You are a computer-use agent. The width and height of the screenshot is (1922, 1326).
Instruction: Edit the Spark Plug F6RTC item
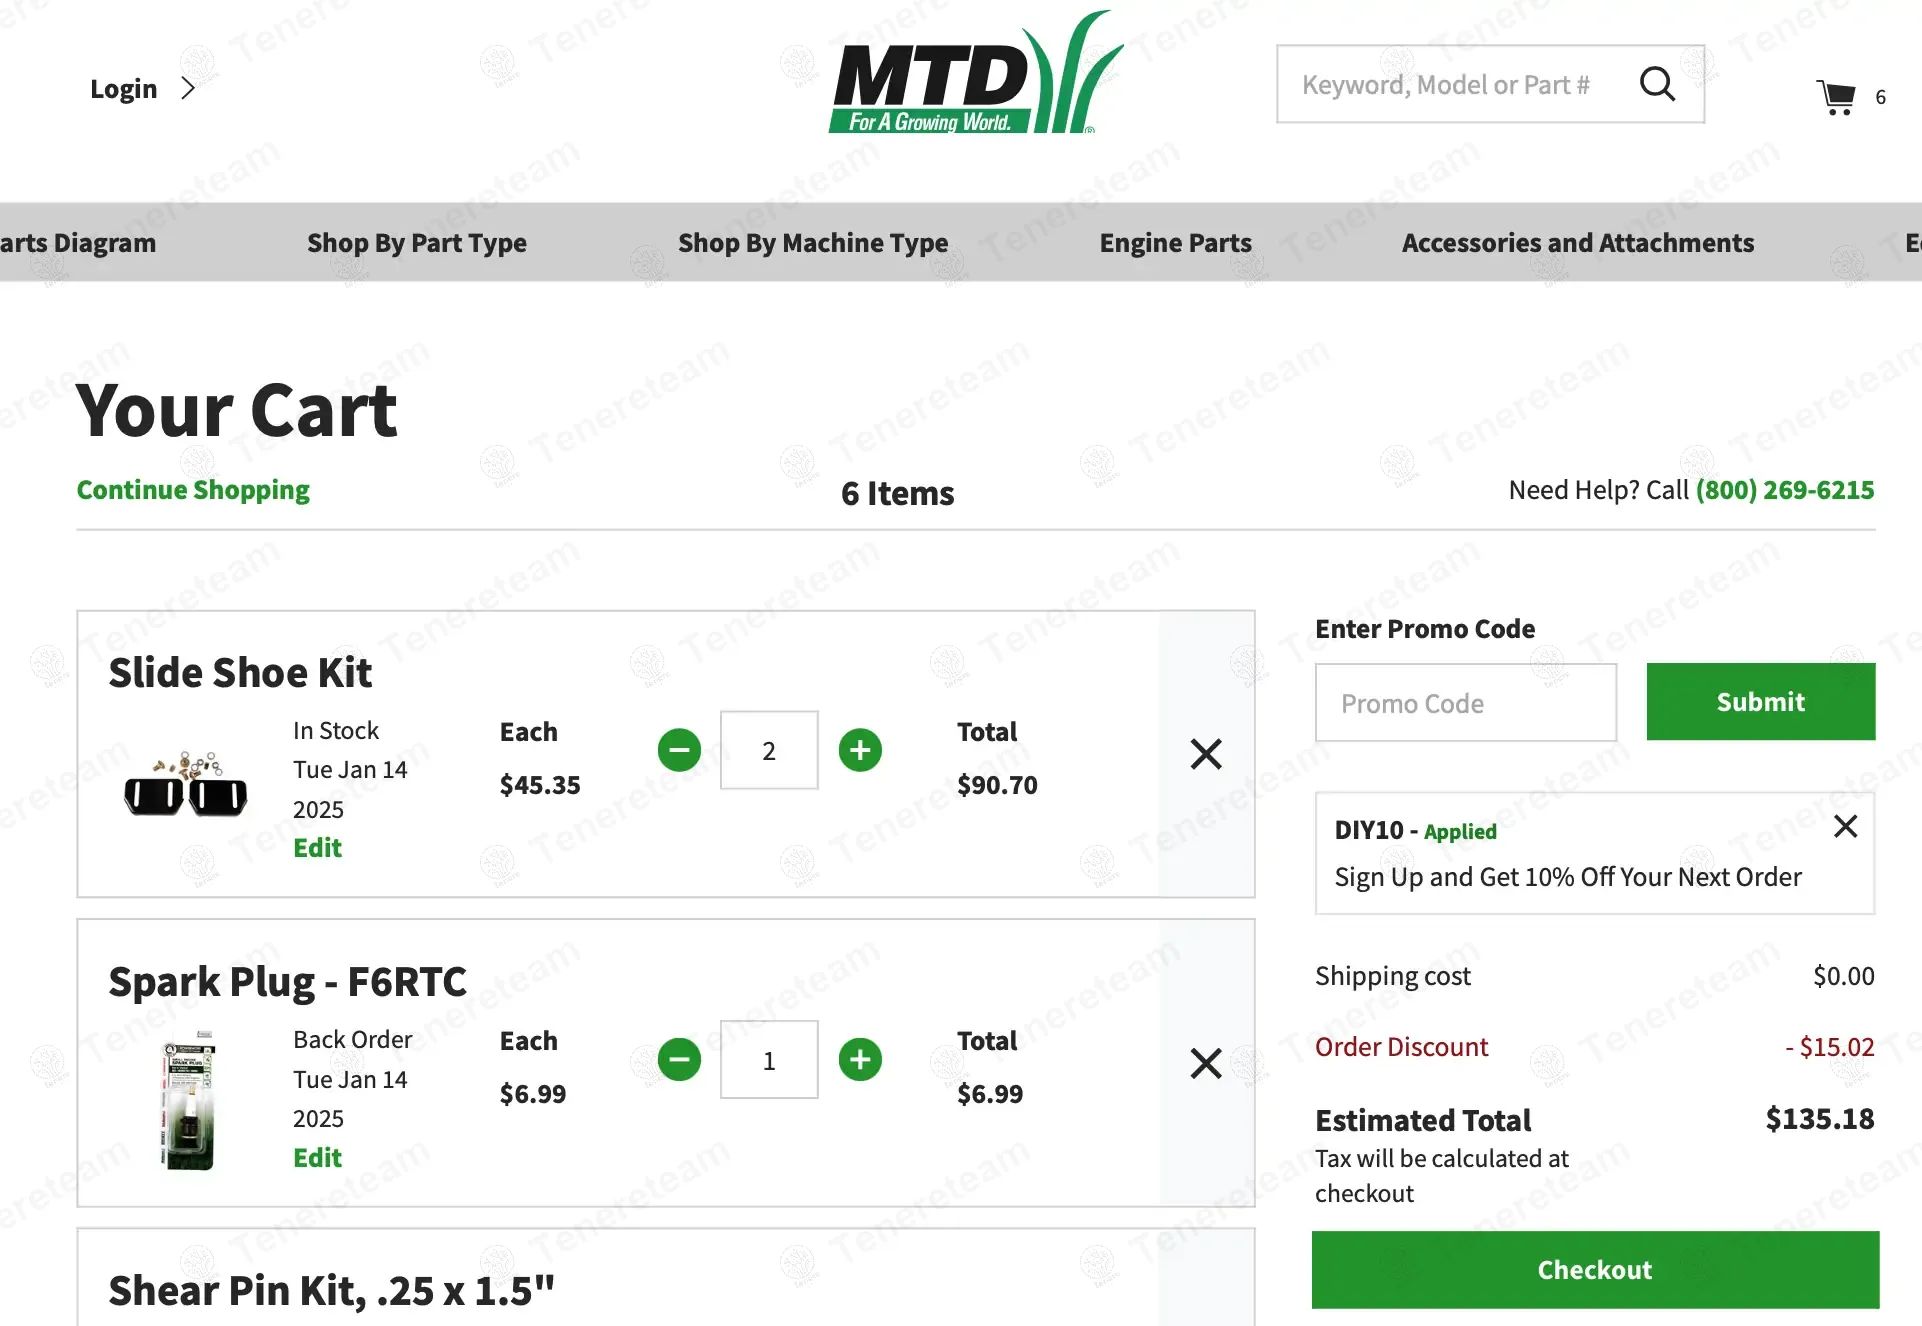tap(317, 1158)
